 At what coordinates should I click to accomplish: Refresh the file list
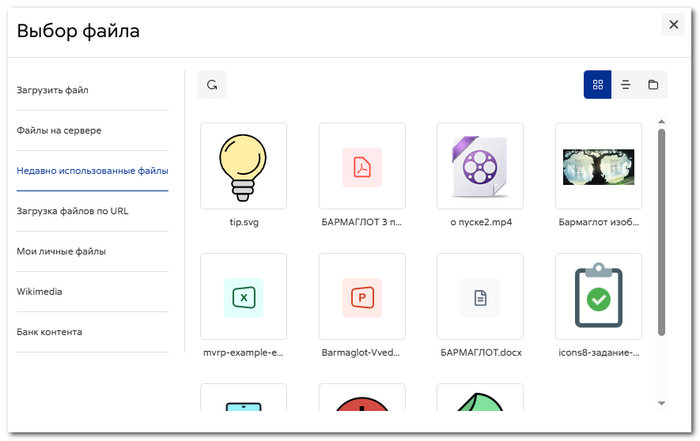click(212, 84)
